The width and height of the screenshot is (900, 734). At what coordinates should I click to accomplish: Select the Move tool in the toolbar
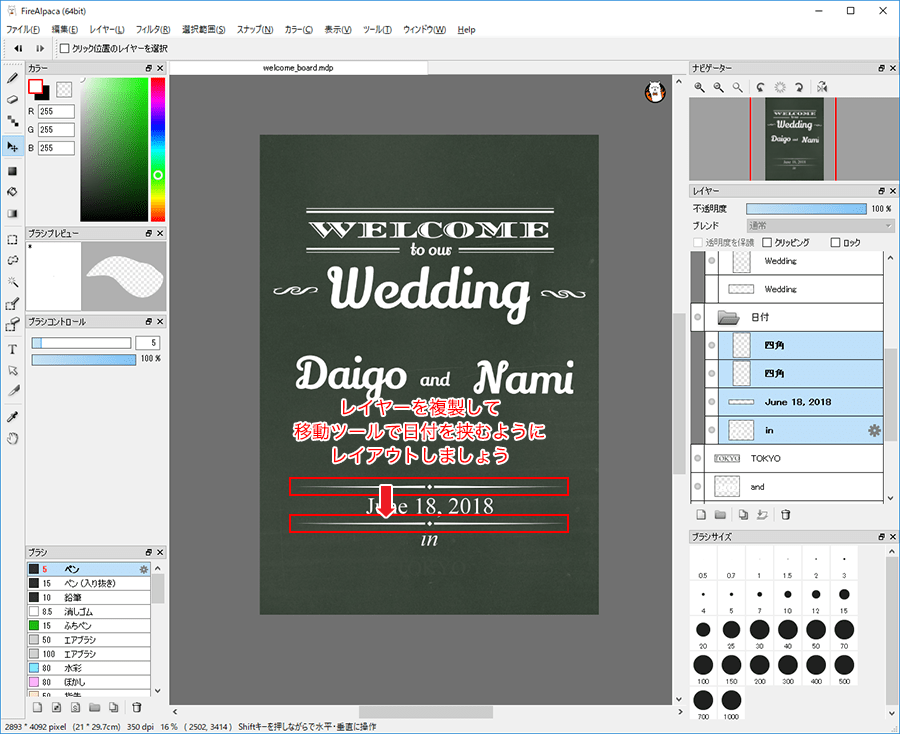tap(13, 147)
